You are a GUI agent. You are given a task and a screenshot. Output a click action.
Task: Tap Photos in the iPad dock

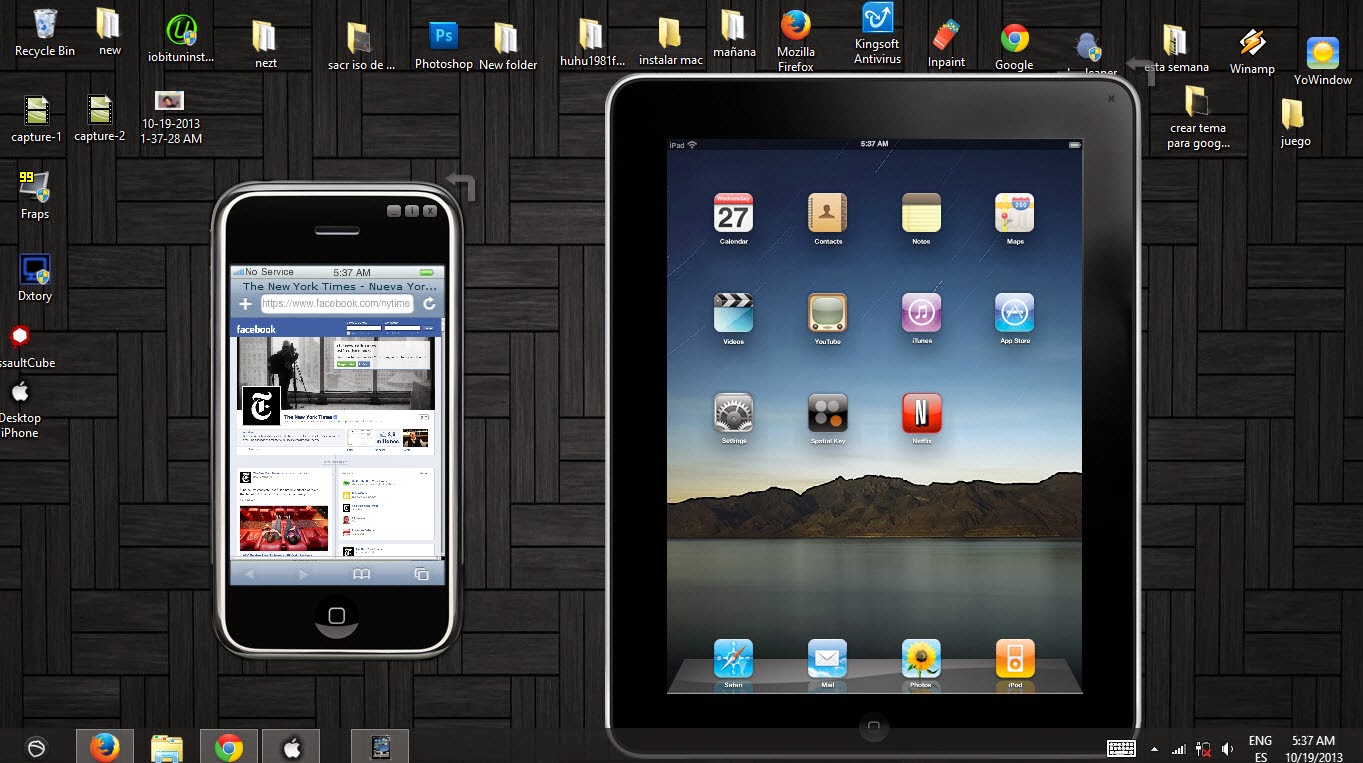coord(921,659)
